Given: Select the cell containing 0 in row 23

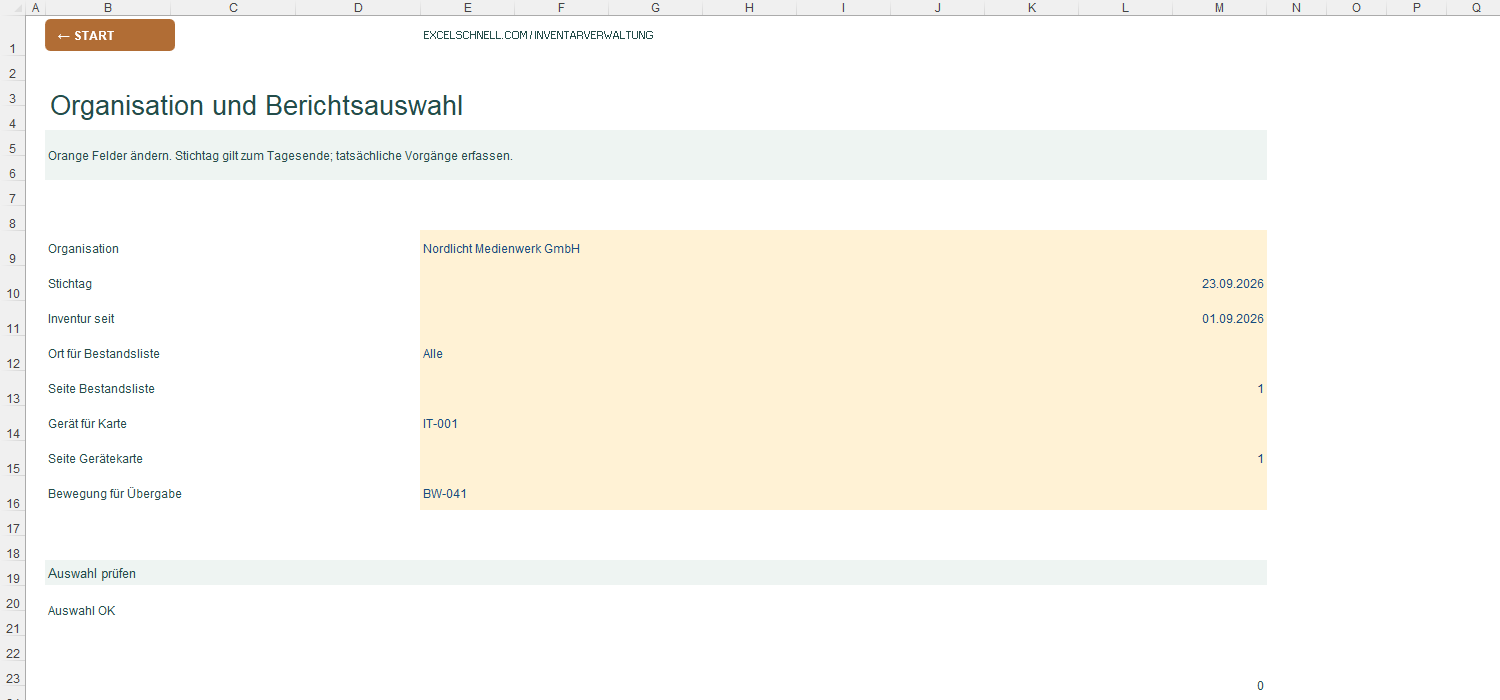Looking at the screenshot, I should (1219, 685).
